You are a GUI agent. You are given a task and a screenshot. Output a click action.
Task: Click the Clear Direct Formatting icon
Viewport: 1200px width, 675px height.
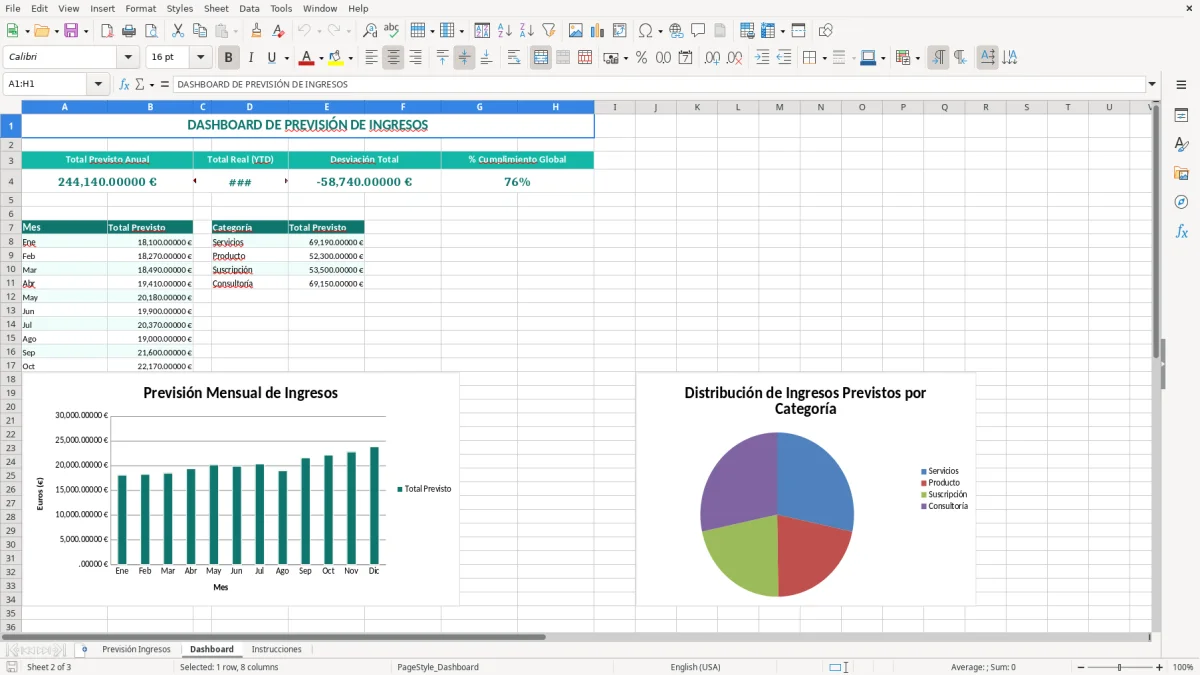coord(278,31)
